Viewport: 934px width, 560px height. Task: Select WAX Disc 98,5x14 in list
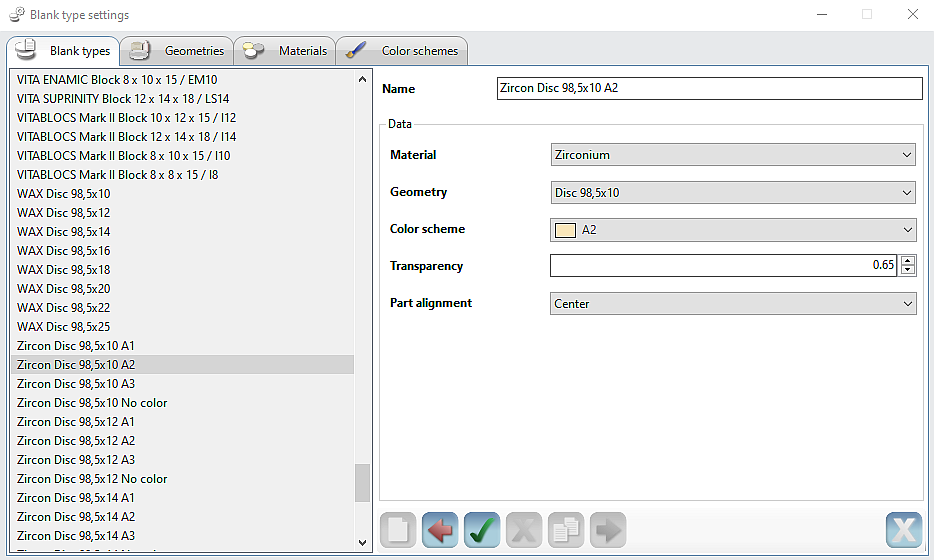tap(182, 232)
